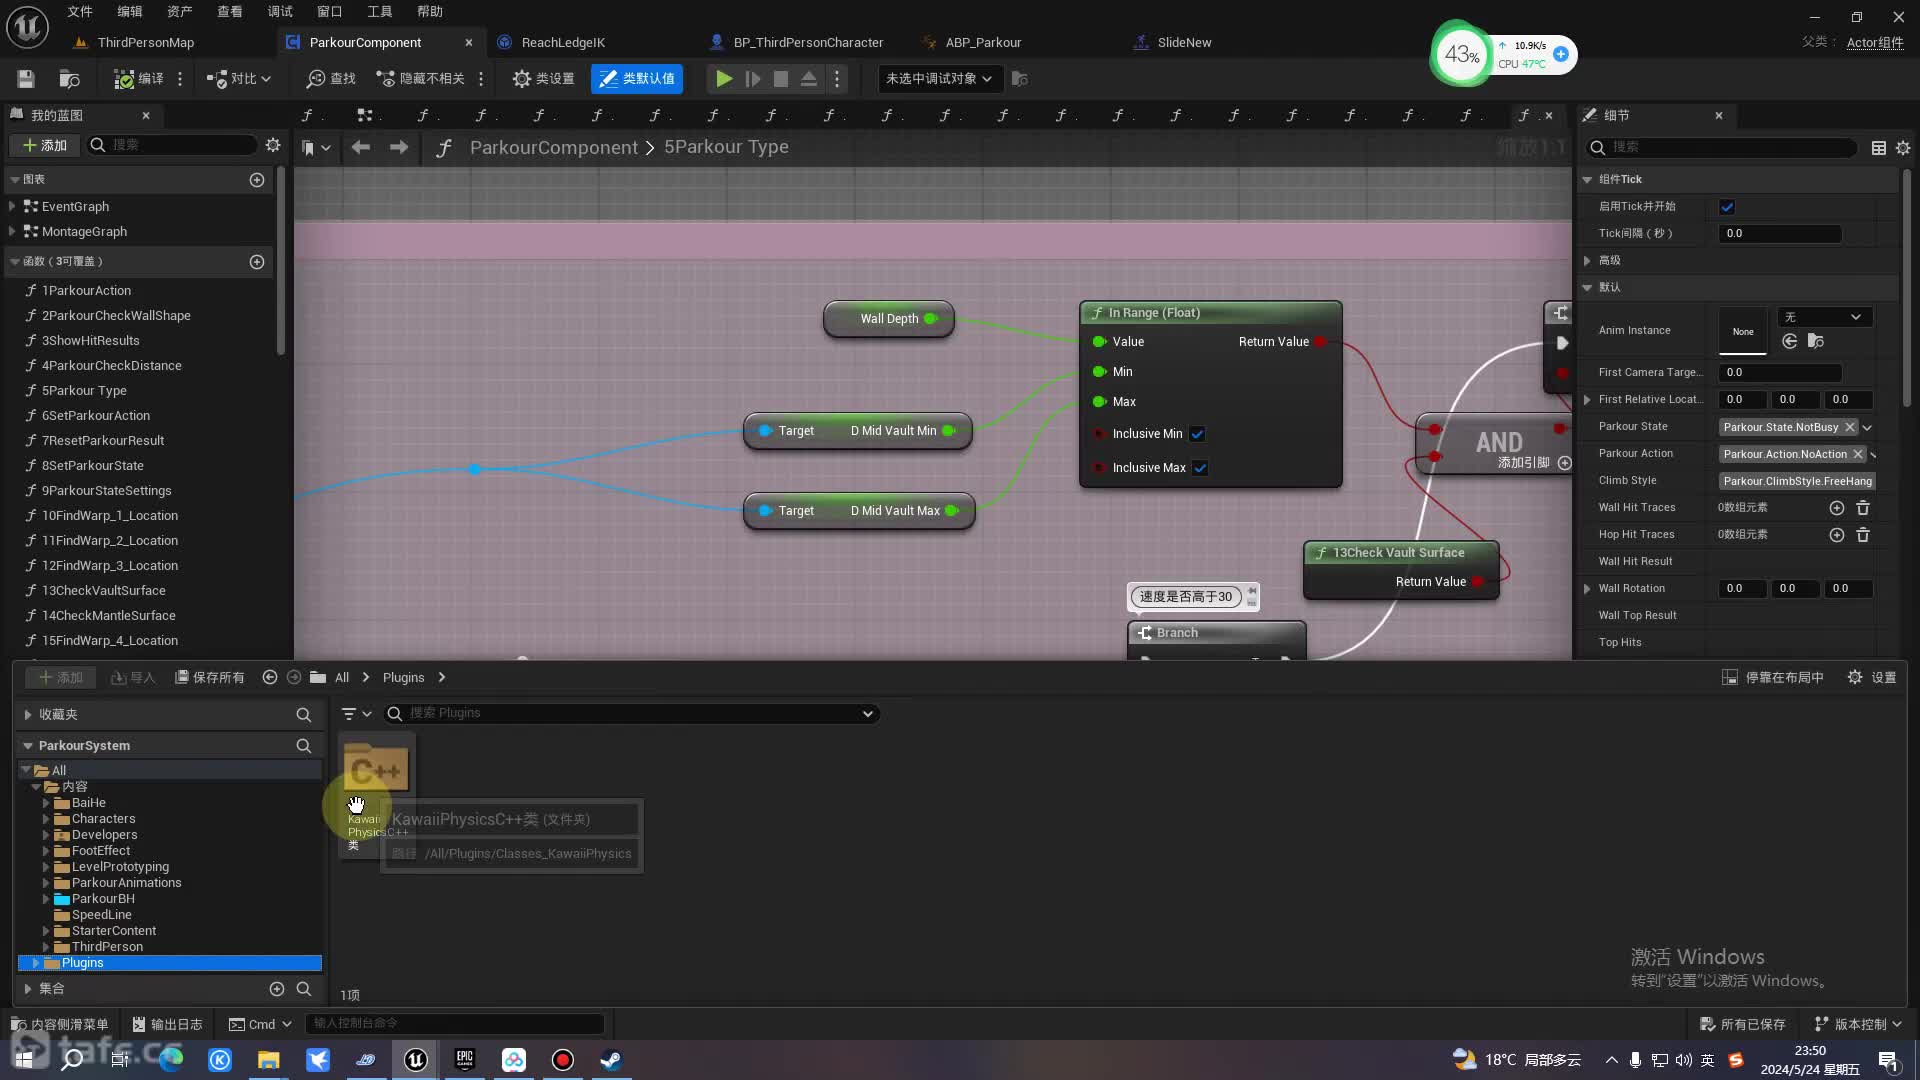
Task: Add element to Wall Hit Traces array
Action: tap(1837, 508)
